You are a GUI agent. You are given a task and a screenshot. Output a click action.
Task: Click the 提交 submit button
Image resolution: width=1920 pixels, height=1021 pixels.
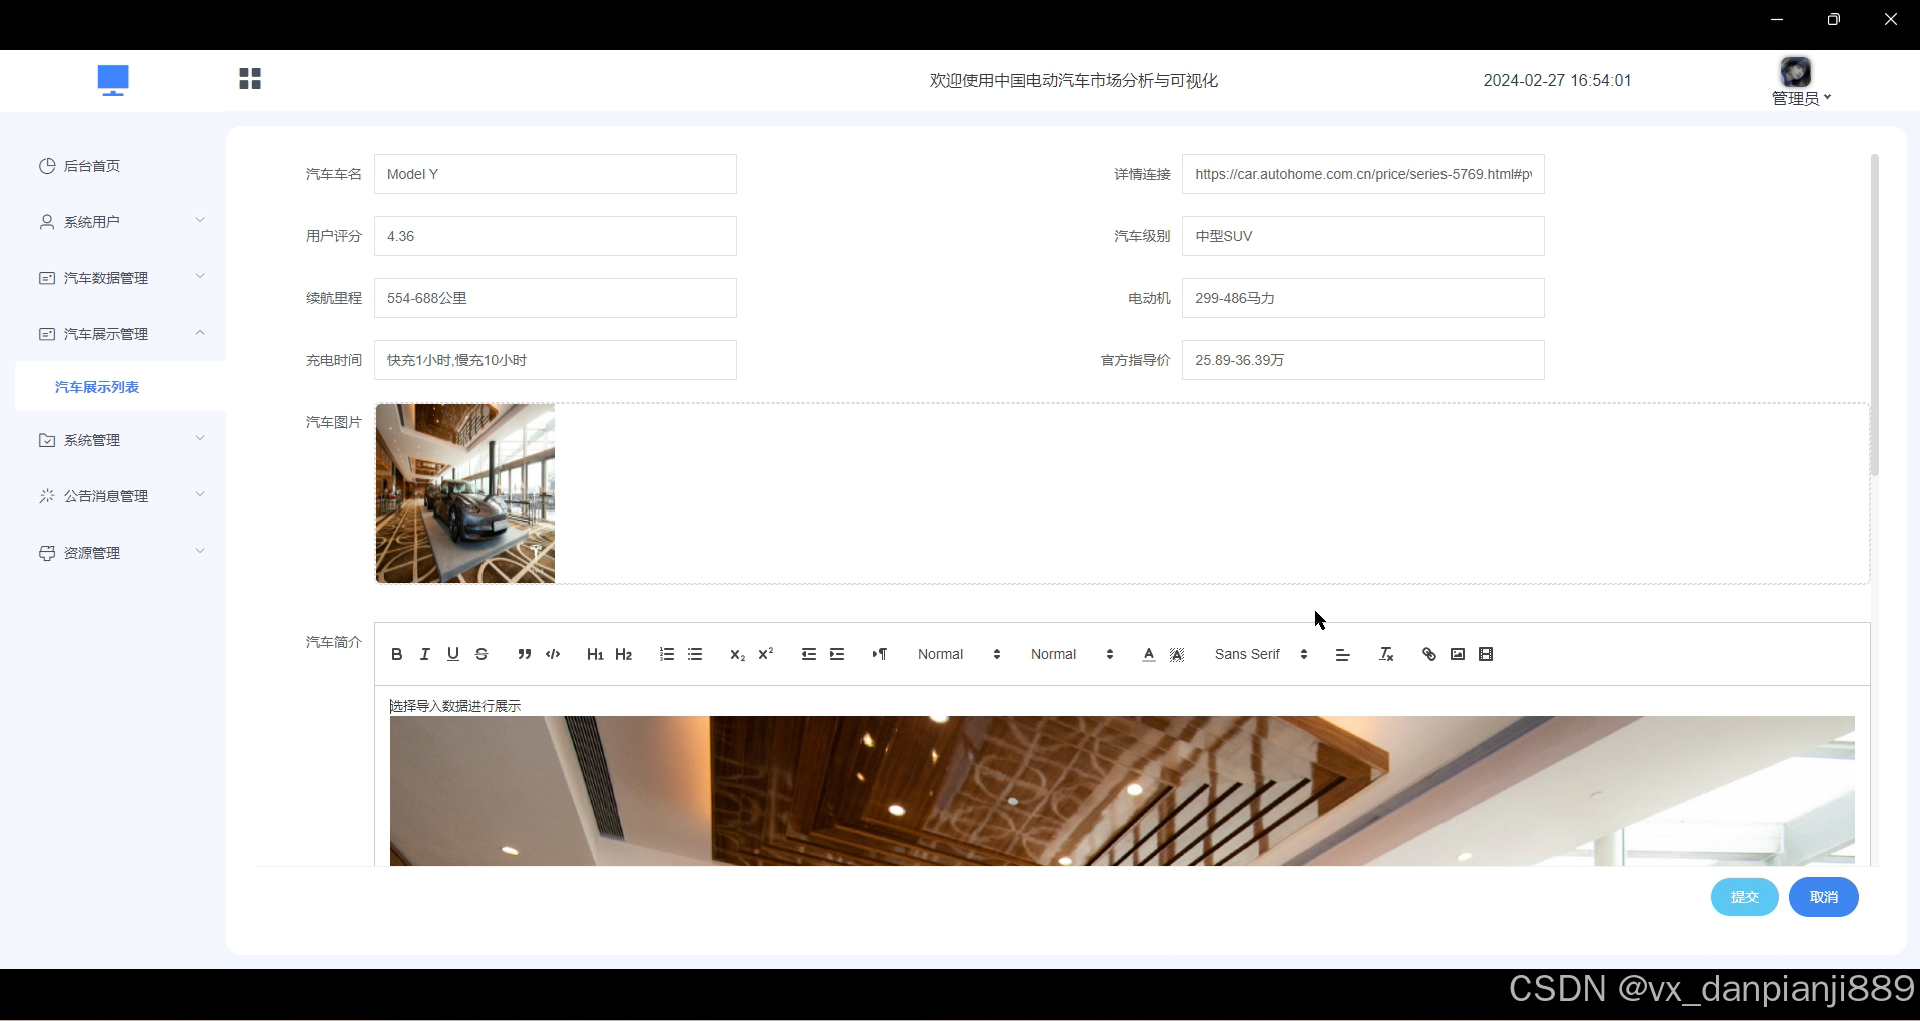pos(1744,897)
